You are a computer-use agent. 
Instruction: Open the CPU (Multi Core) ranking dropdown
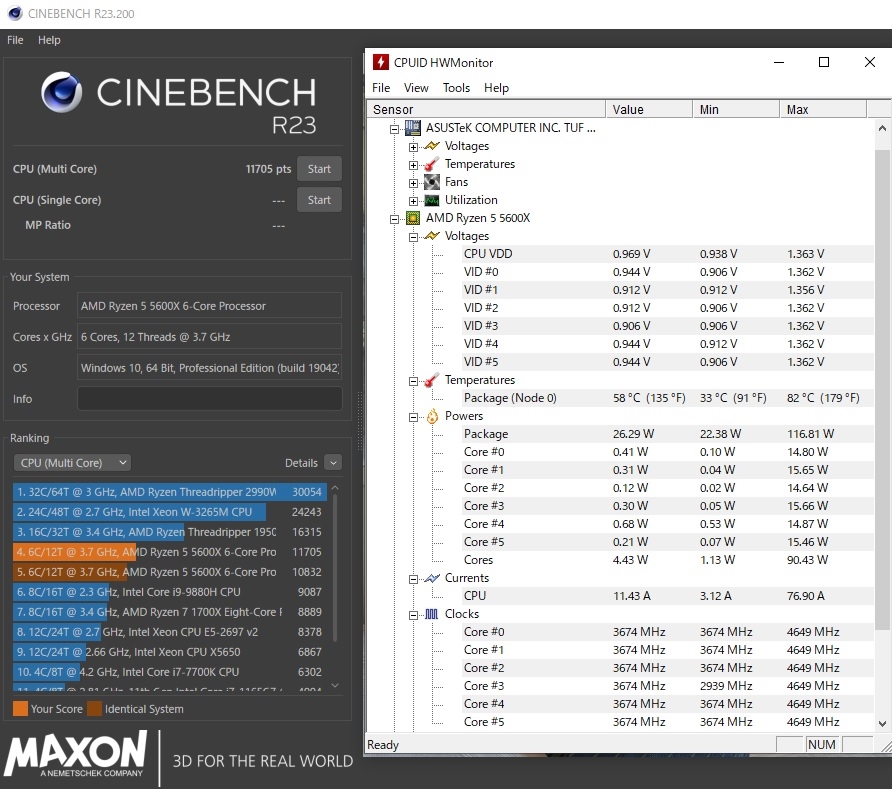pos(72,462)
